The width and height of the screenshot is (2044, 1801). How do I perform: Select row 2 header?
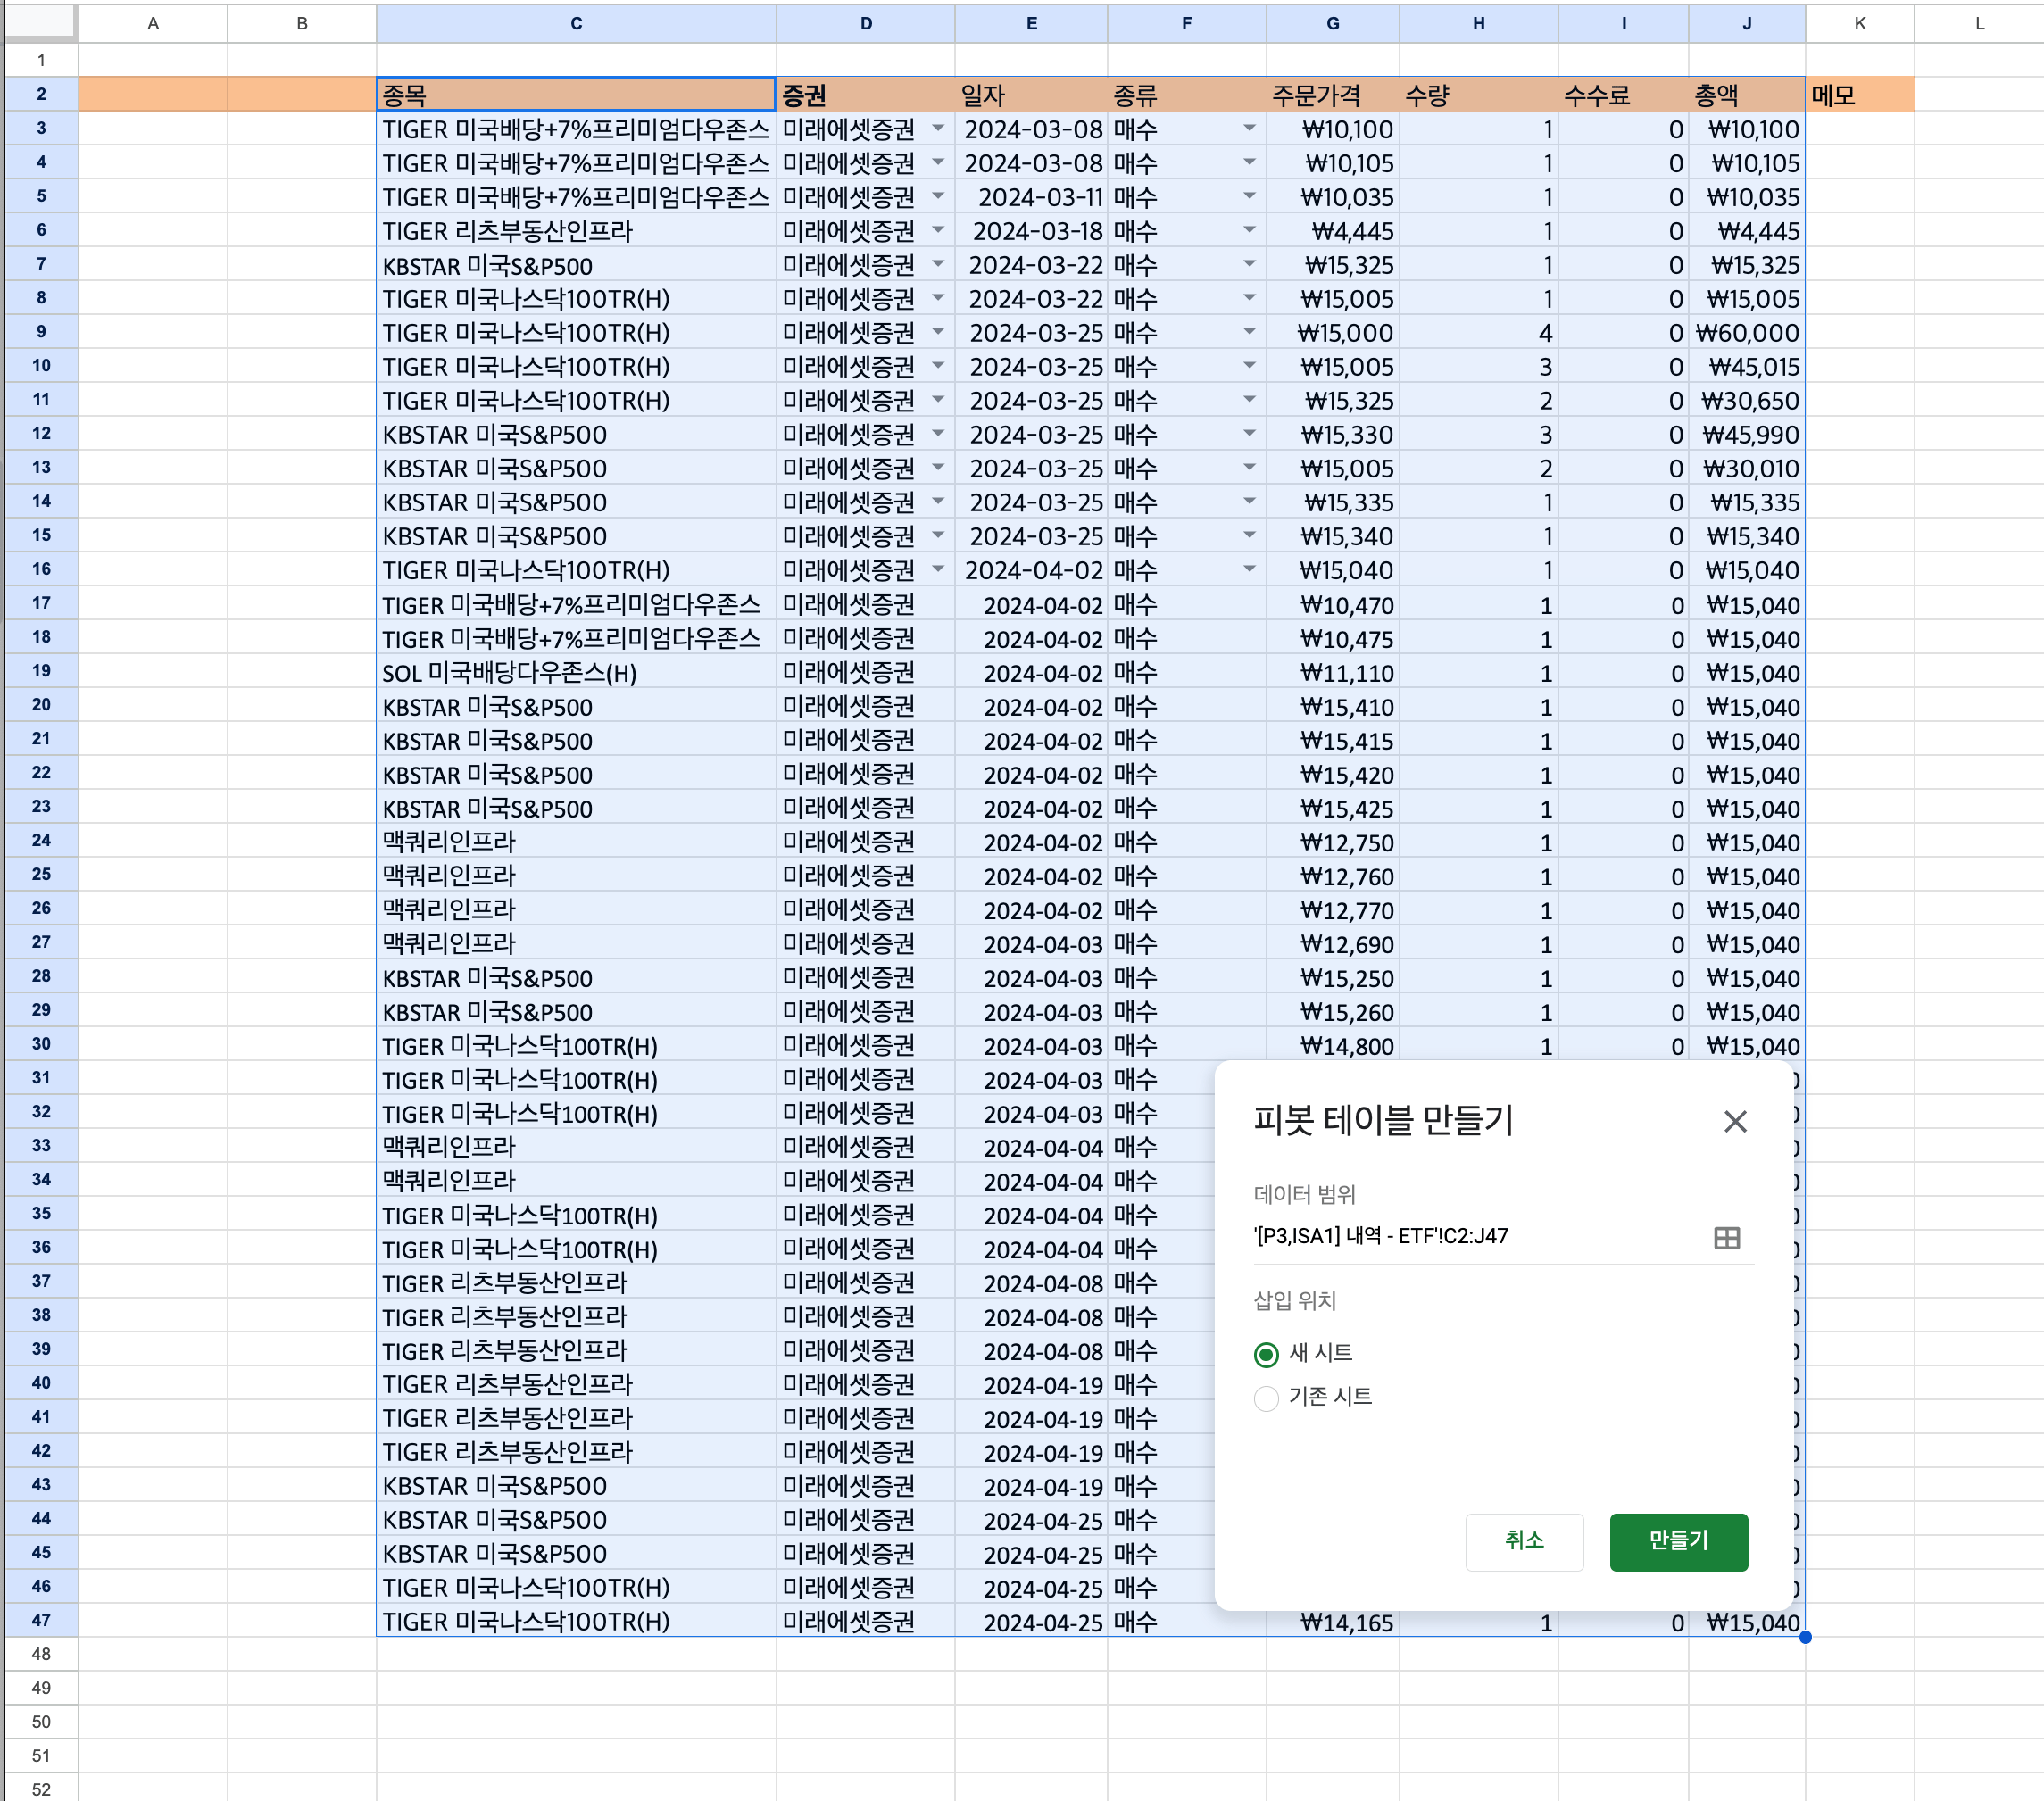[x=41, y=94]
